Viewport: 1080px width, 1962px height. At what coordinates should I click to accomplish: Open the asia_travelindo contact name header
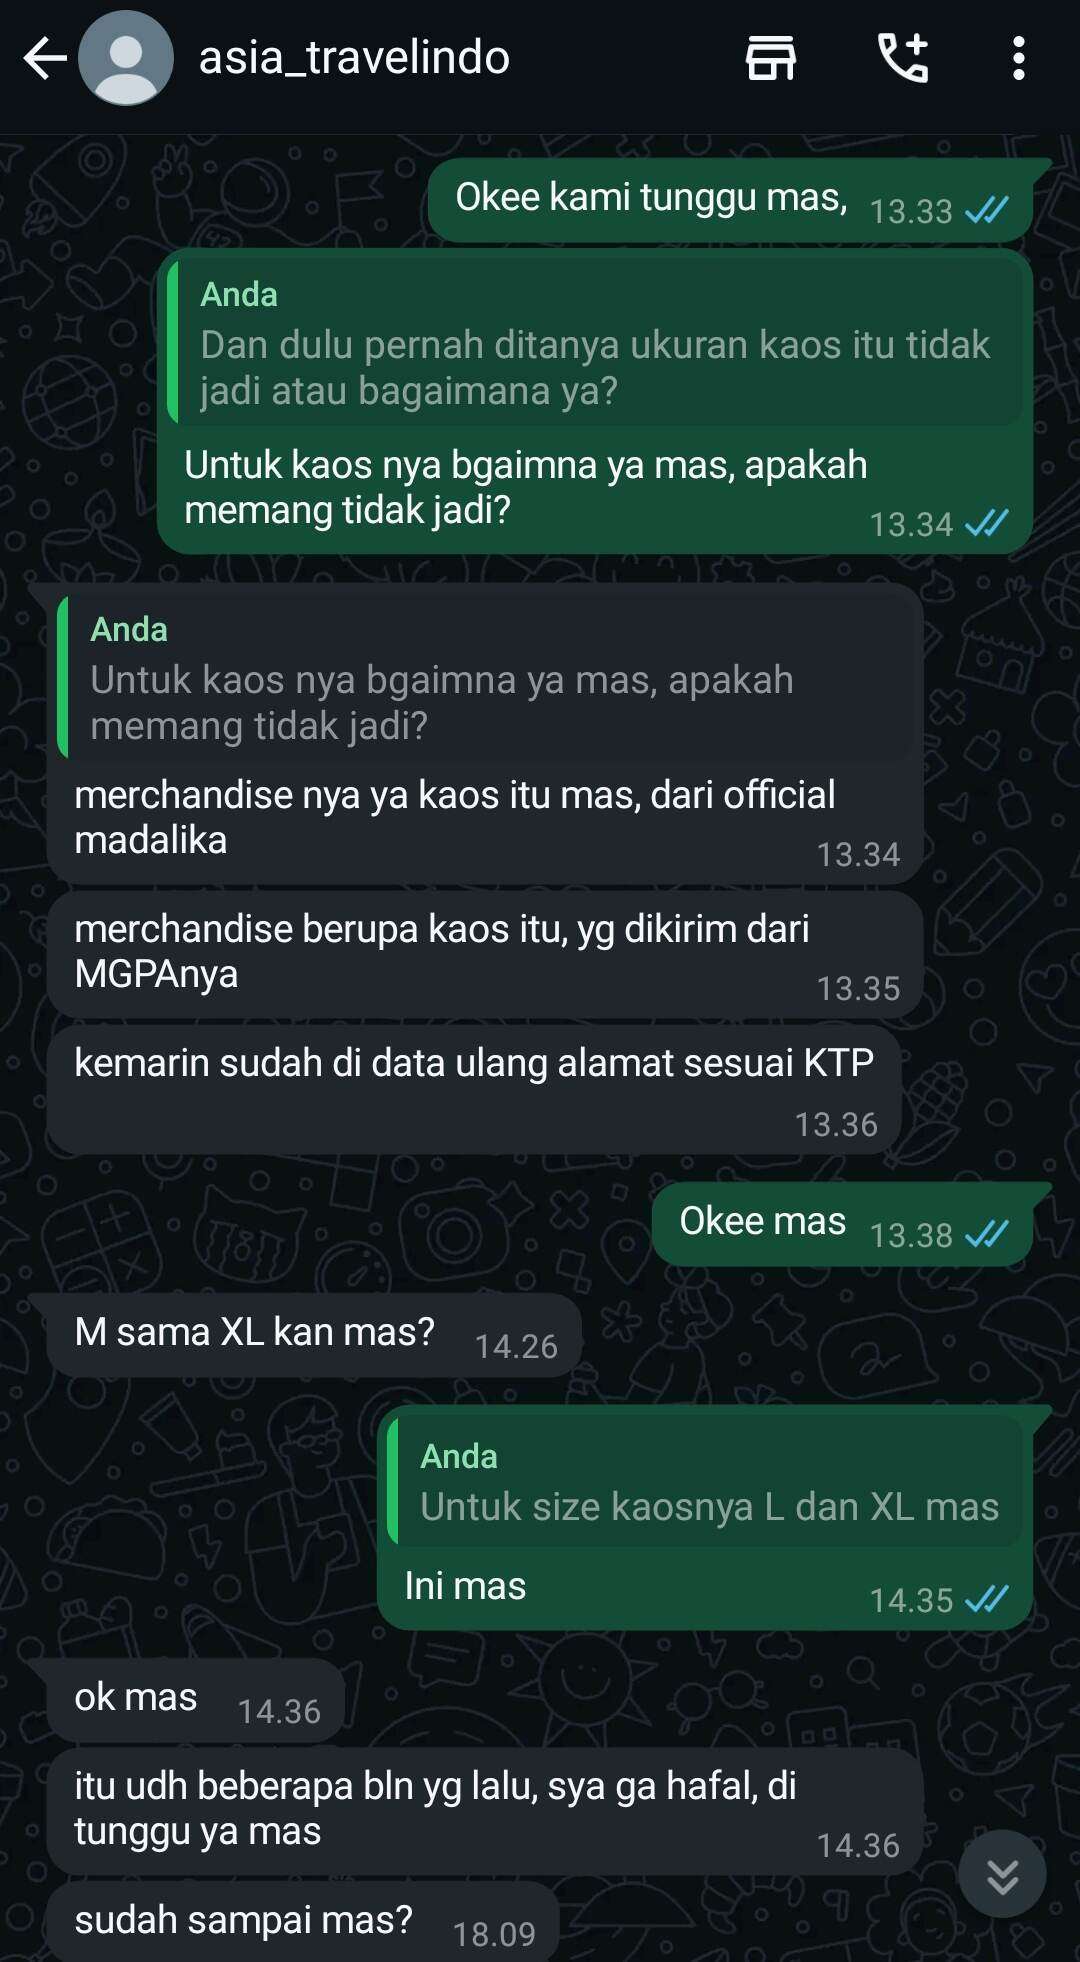point(354,58)
